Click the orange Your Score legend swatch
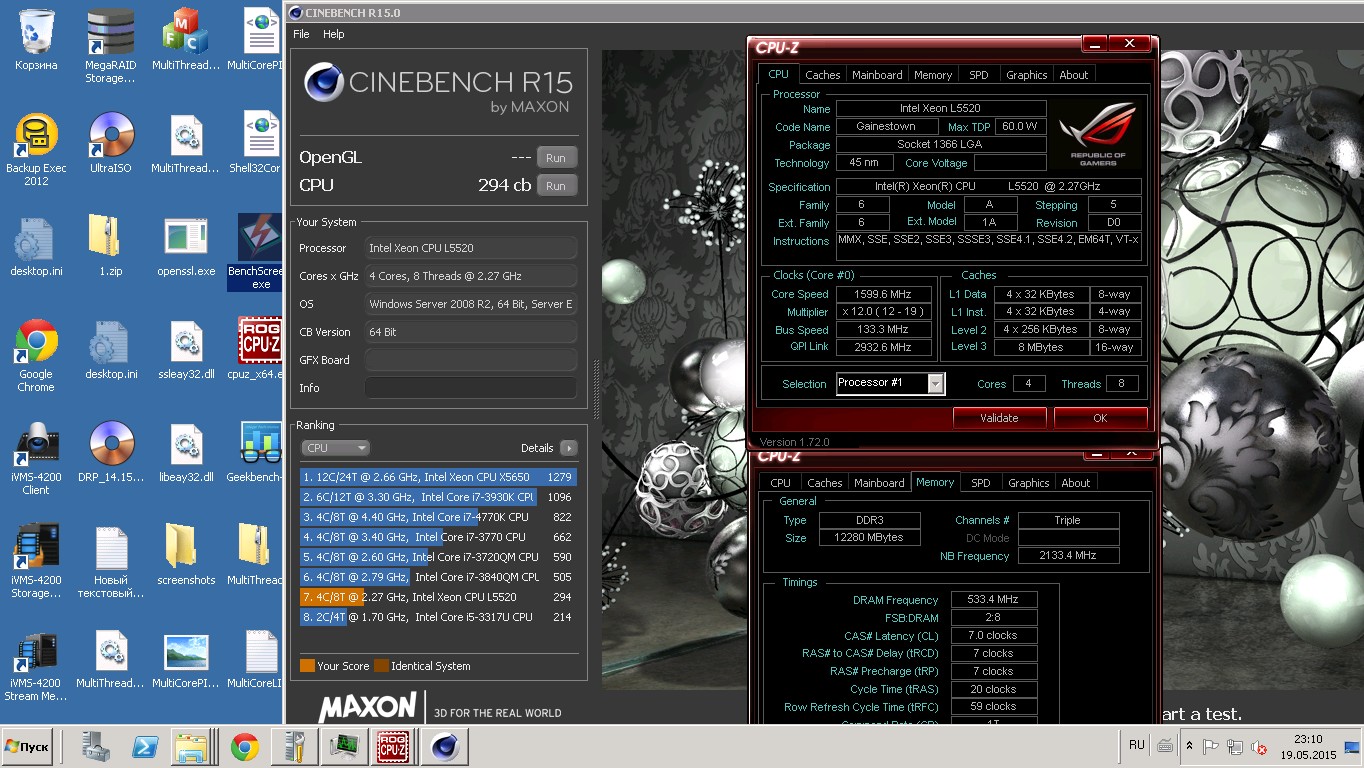This screenshot has height=768, width=1364. (307, 666)
